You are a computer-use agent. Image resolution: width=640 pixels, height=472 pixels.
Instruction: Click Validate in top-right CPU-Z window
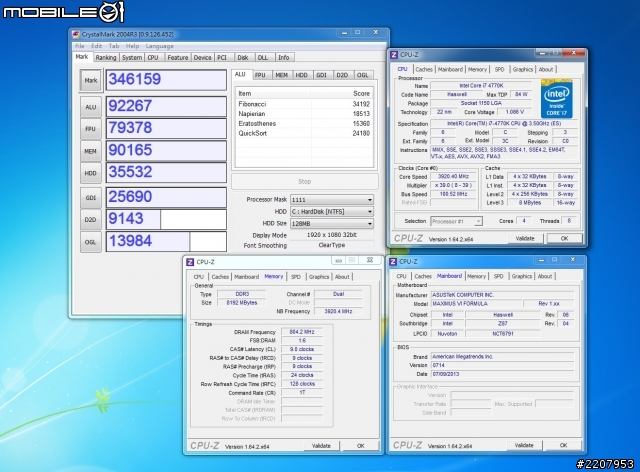tap(525, 238)
